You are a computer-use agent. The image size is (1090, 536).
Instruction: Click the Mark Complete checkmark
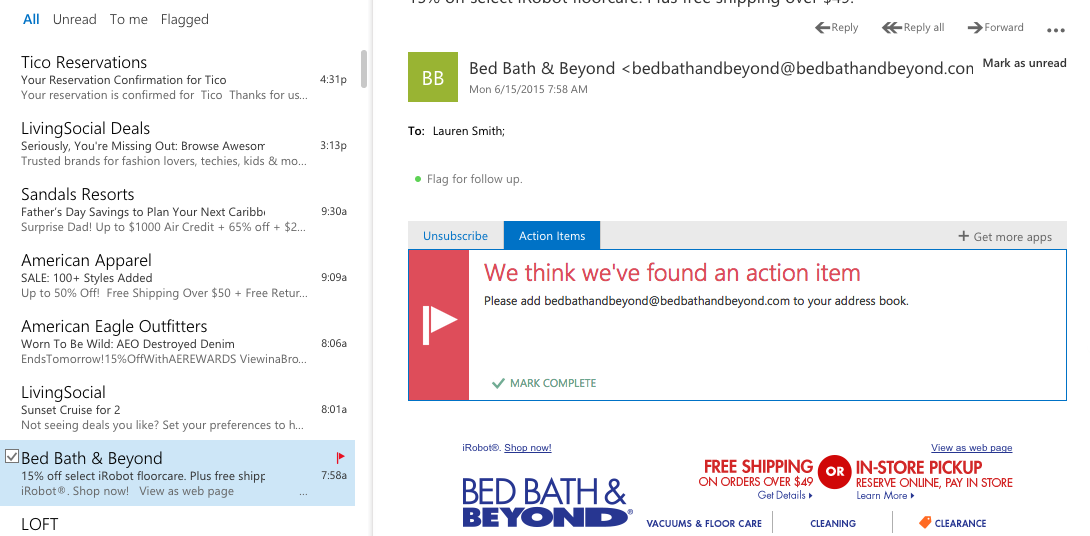click(x=498, y=383)
